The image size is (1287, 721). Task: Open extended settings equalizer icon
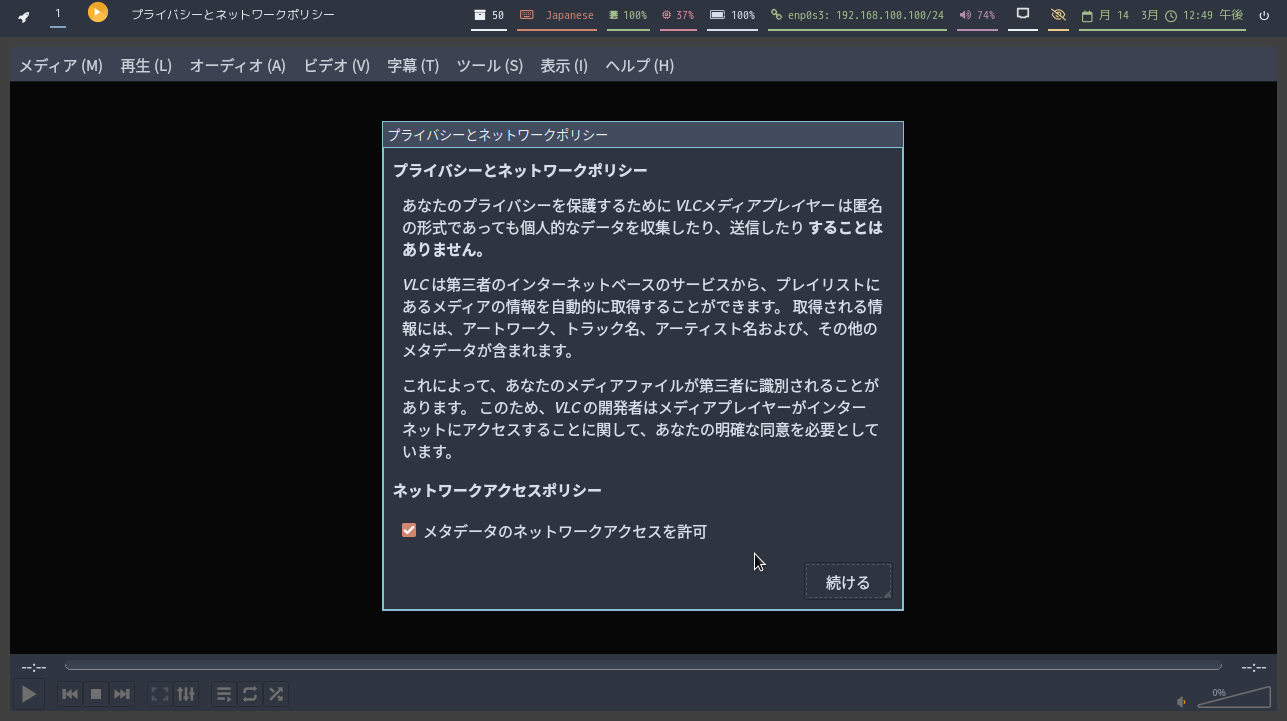[x=186, y=693]
